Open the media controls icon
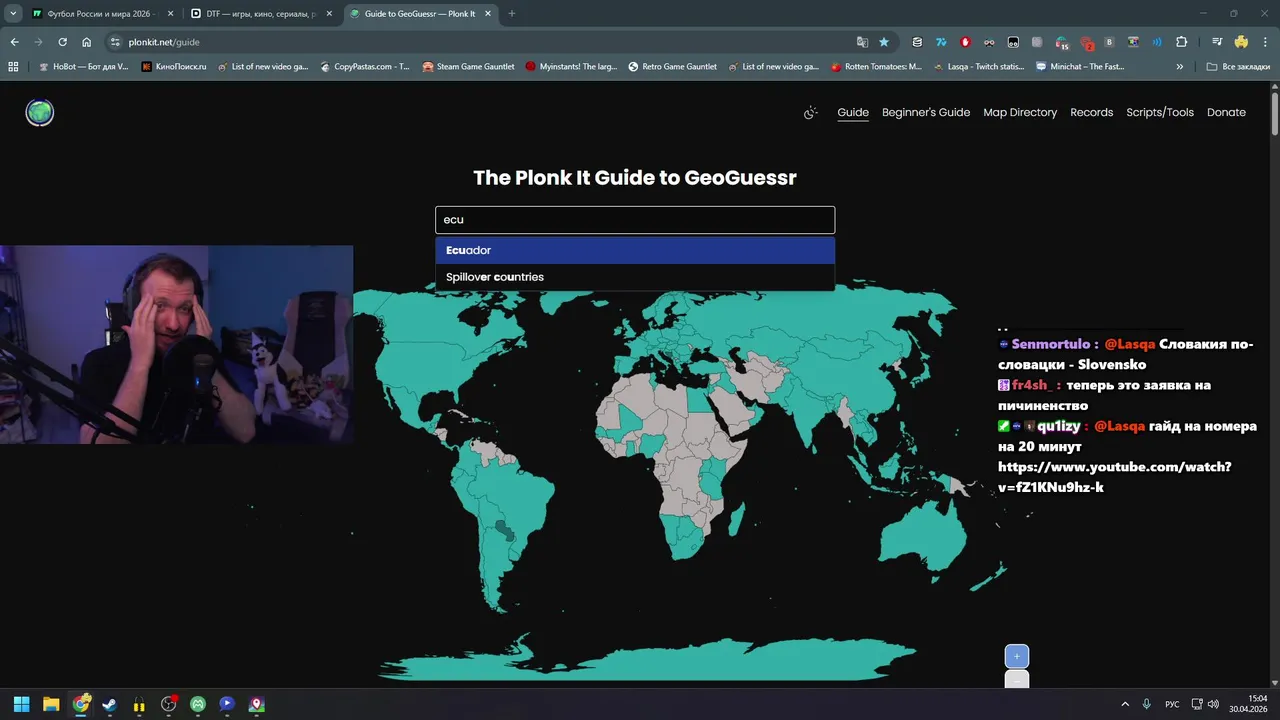This screenshot has height=720, width=1280. click(x=1217, y=42)
